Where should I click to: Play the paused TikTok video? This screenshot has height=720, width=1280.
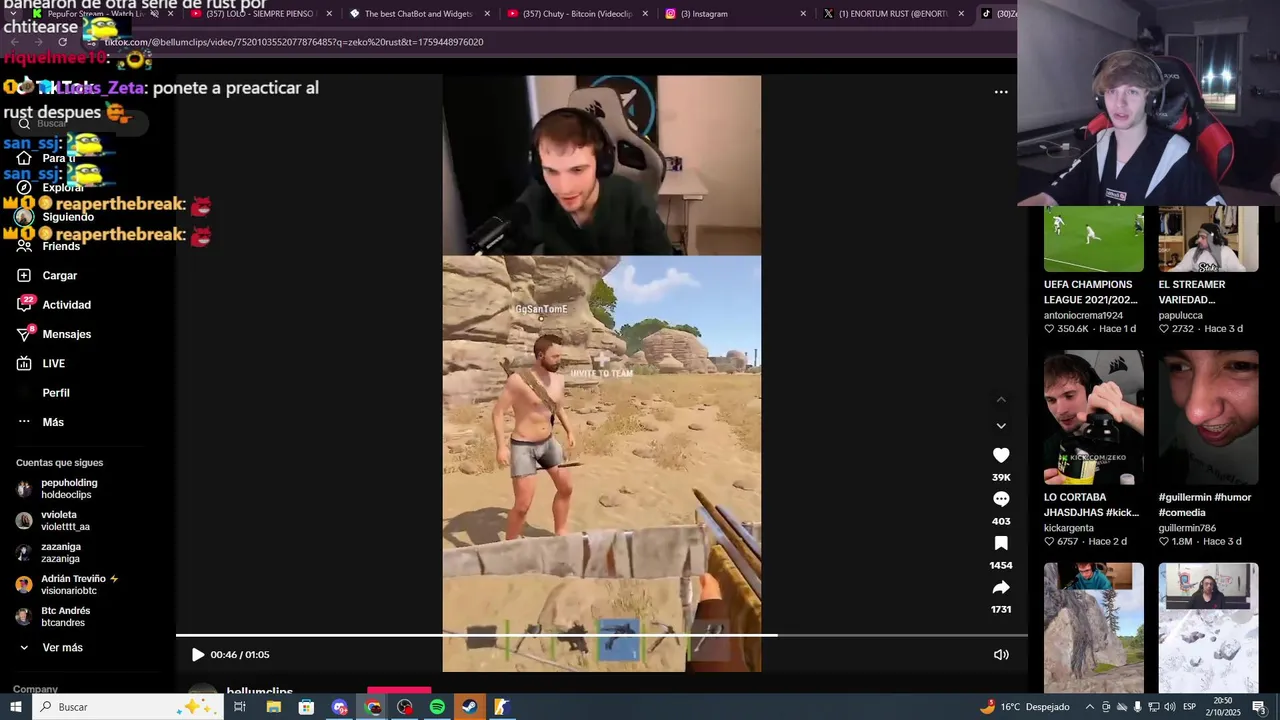[x=198, y=655]
